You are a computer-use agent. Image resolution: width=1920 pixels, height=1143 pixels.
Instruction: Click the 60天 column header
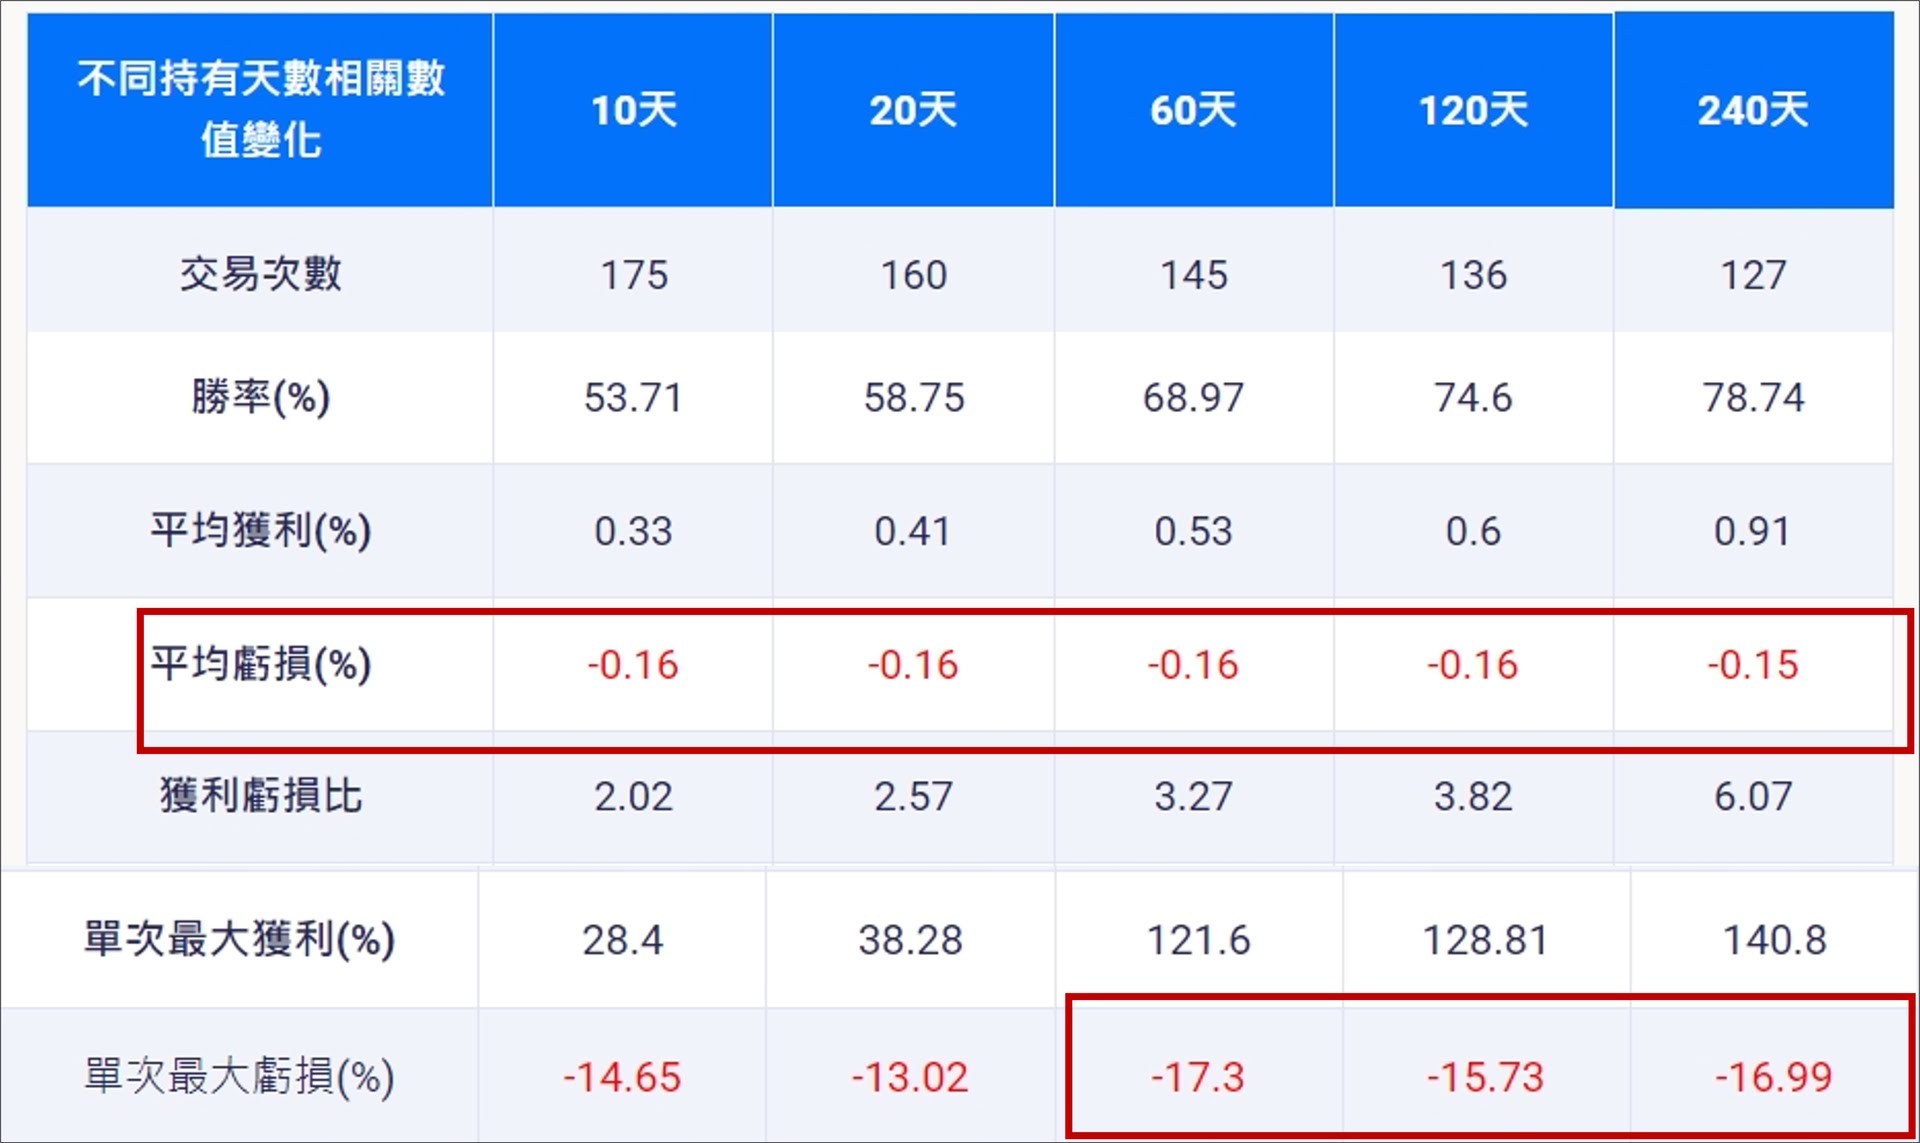tap(1193, 110)
